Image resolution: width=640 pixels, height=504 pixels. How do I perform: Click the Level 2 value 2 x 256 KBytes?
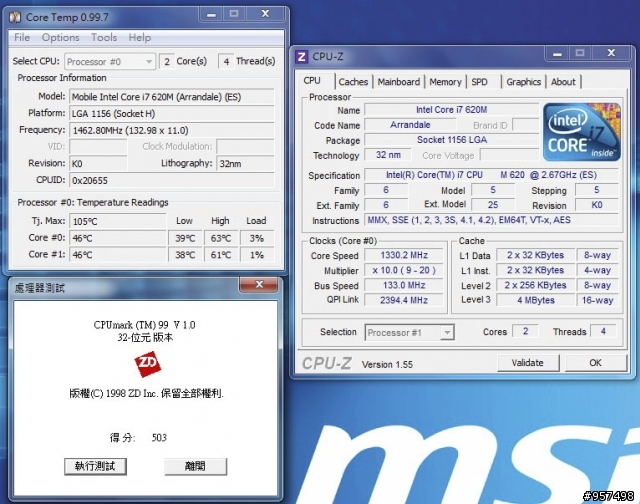coord(535,285)
